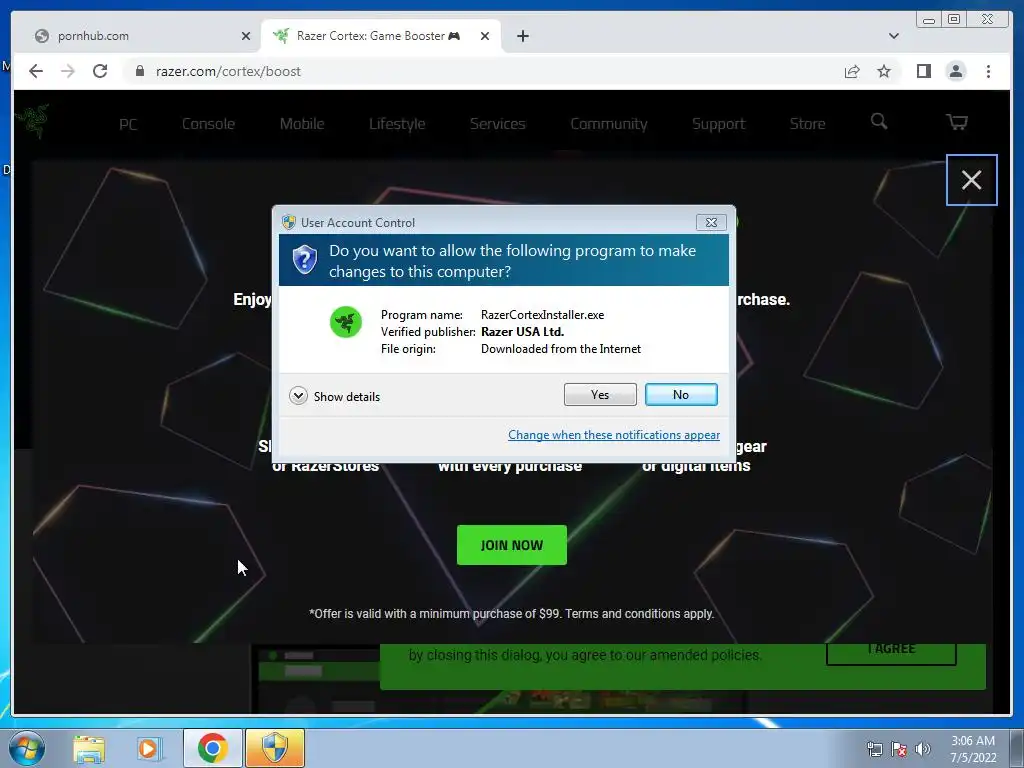Open a new Chrome tab

522,36
